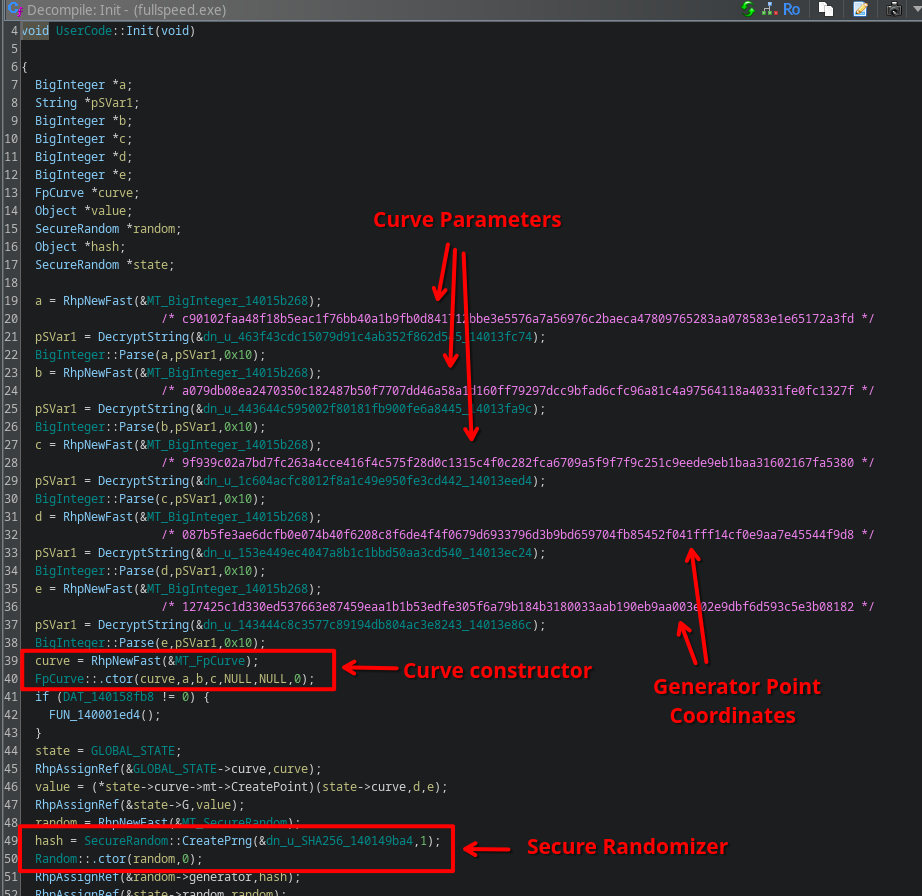922x896 pixels.
Task: Click 'dn_u_443644c595002f80181fb900fe6a8445' symbol
Action: pyautogui.click(x=368, y=409)
